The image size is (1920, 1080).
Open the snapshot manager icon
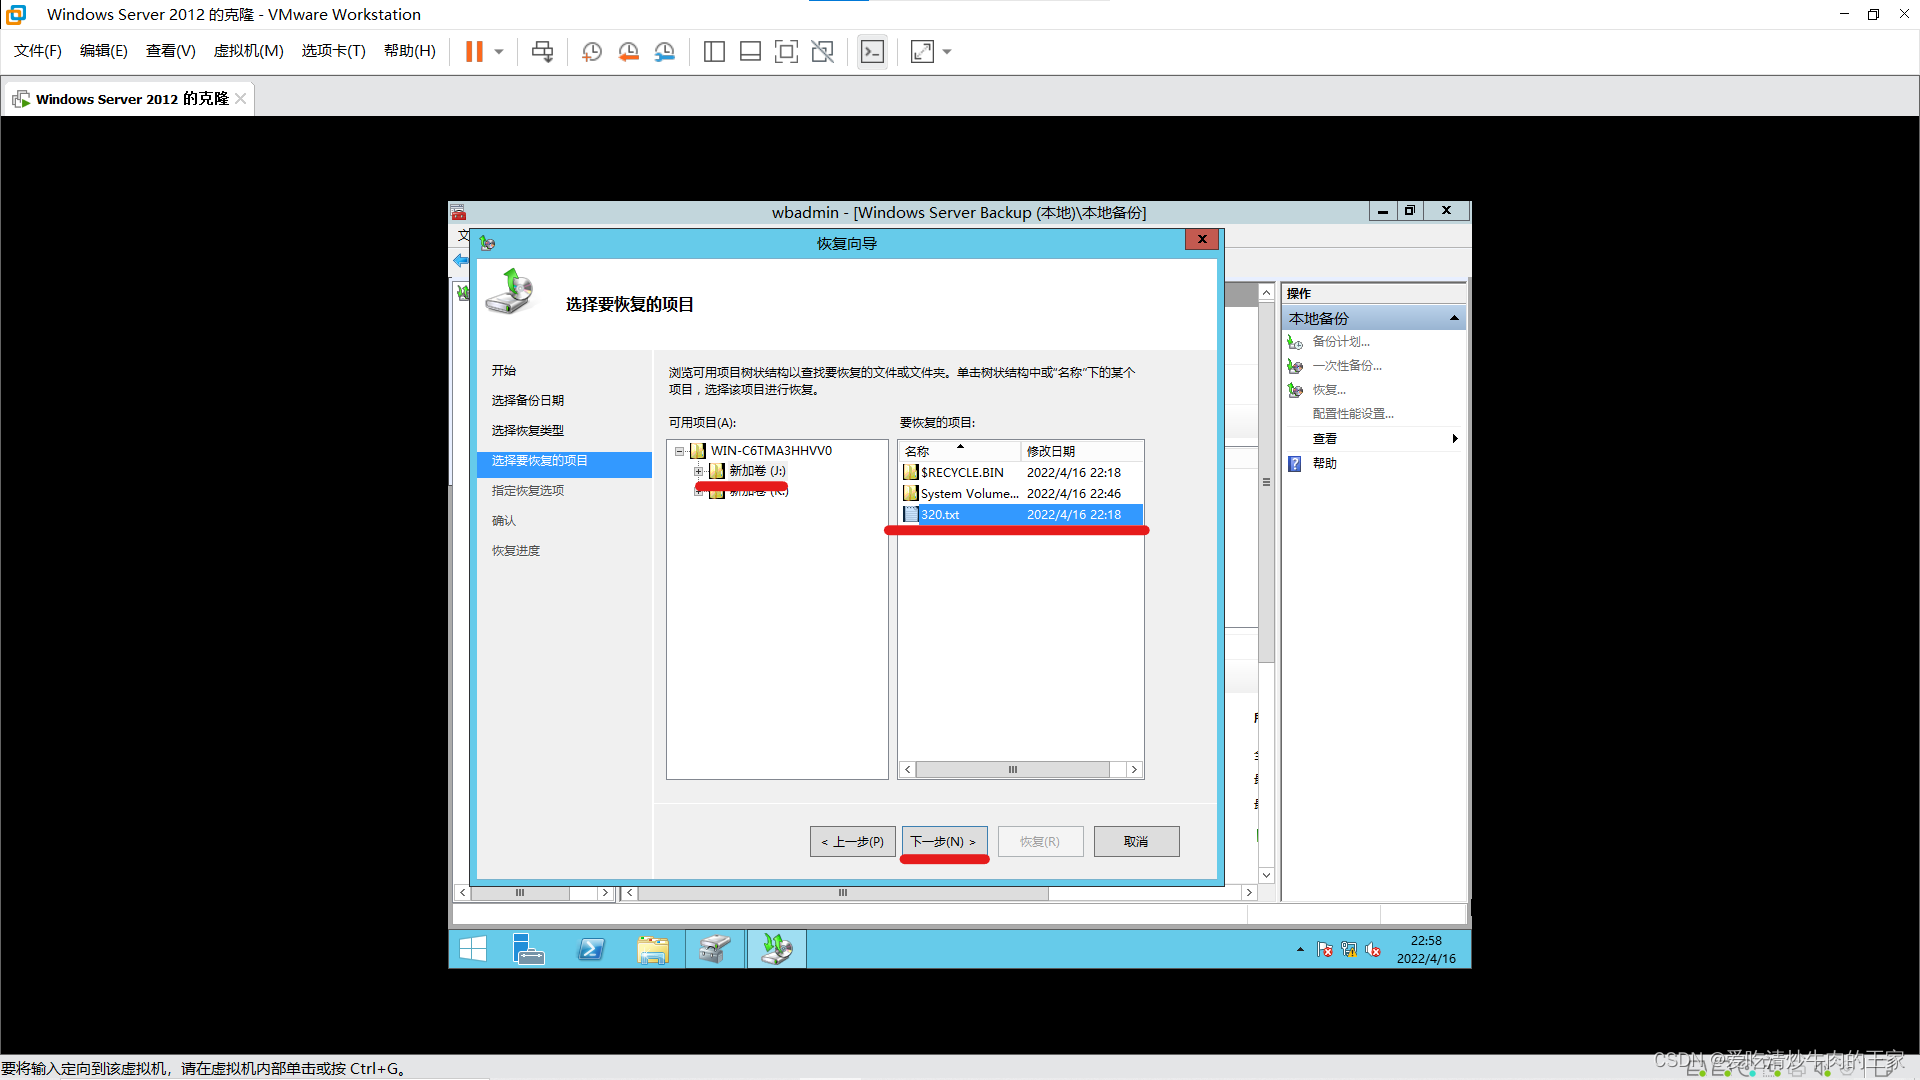tap(665, 52)
